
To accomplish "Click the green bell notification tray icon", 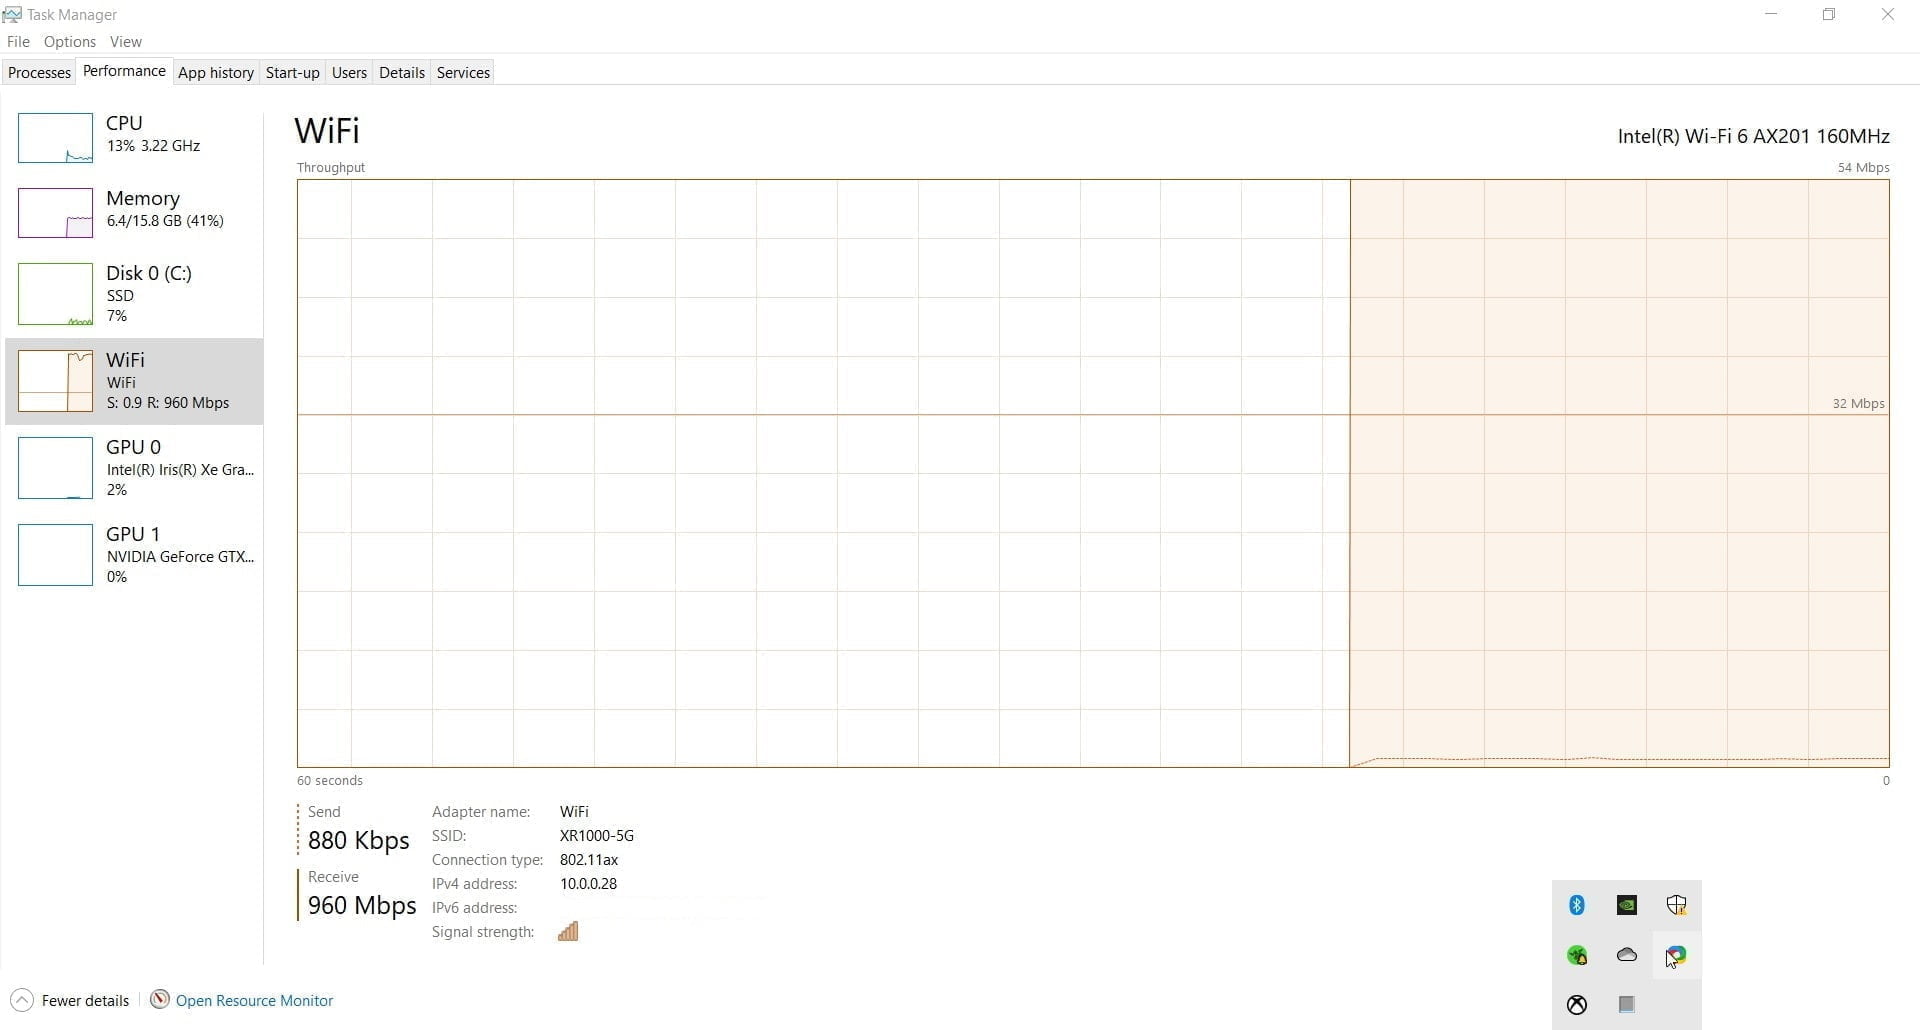I will pyautogui.click(x=1577, y=955).
